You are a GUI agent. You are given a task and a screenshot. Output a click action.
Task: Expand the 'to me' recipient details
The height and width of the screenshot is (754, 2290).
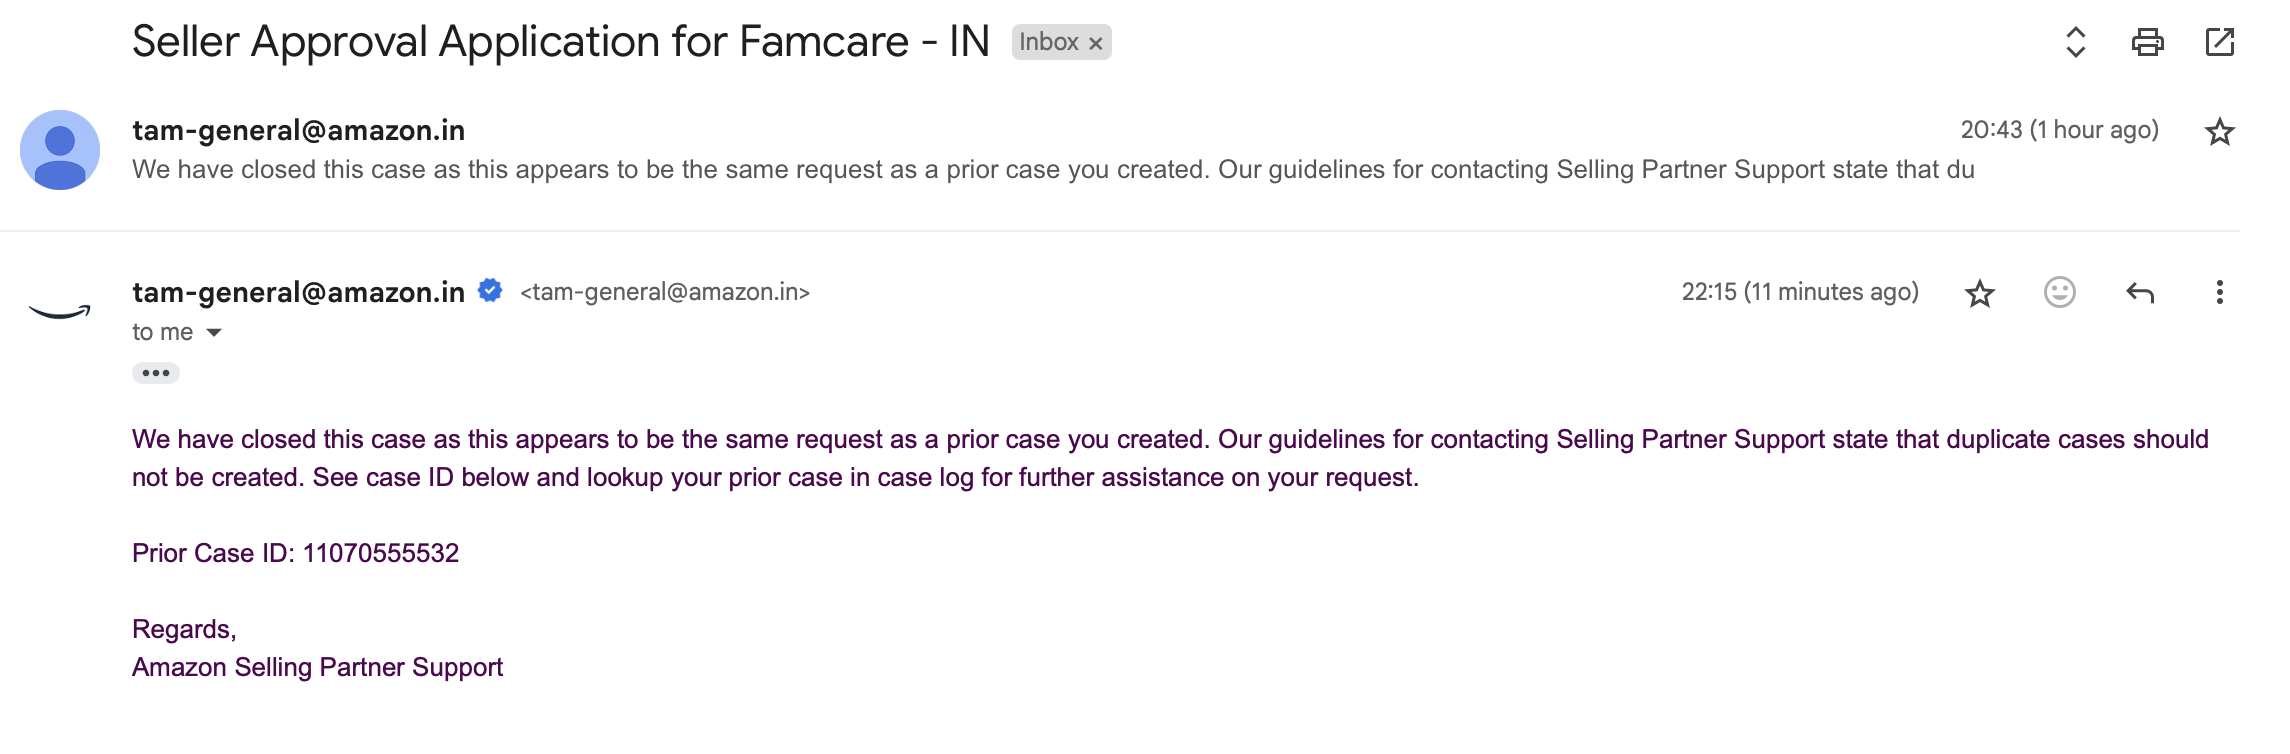point(214,332)
